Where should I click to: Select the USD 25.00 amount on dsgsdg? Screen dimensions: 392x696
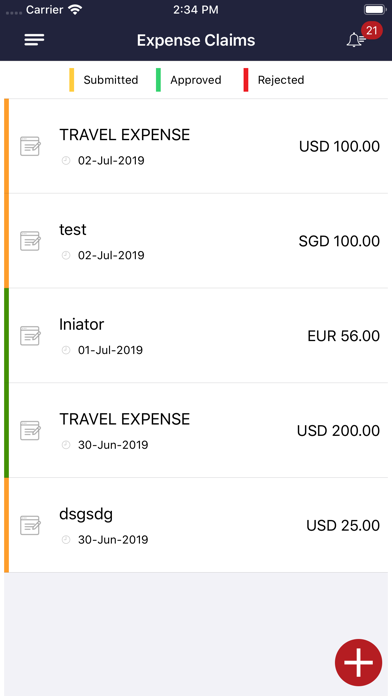pos(343,526)
